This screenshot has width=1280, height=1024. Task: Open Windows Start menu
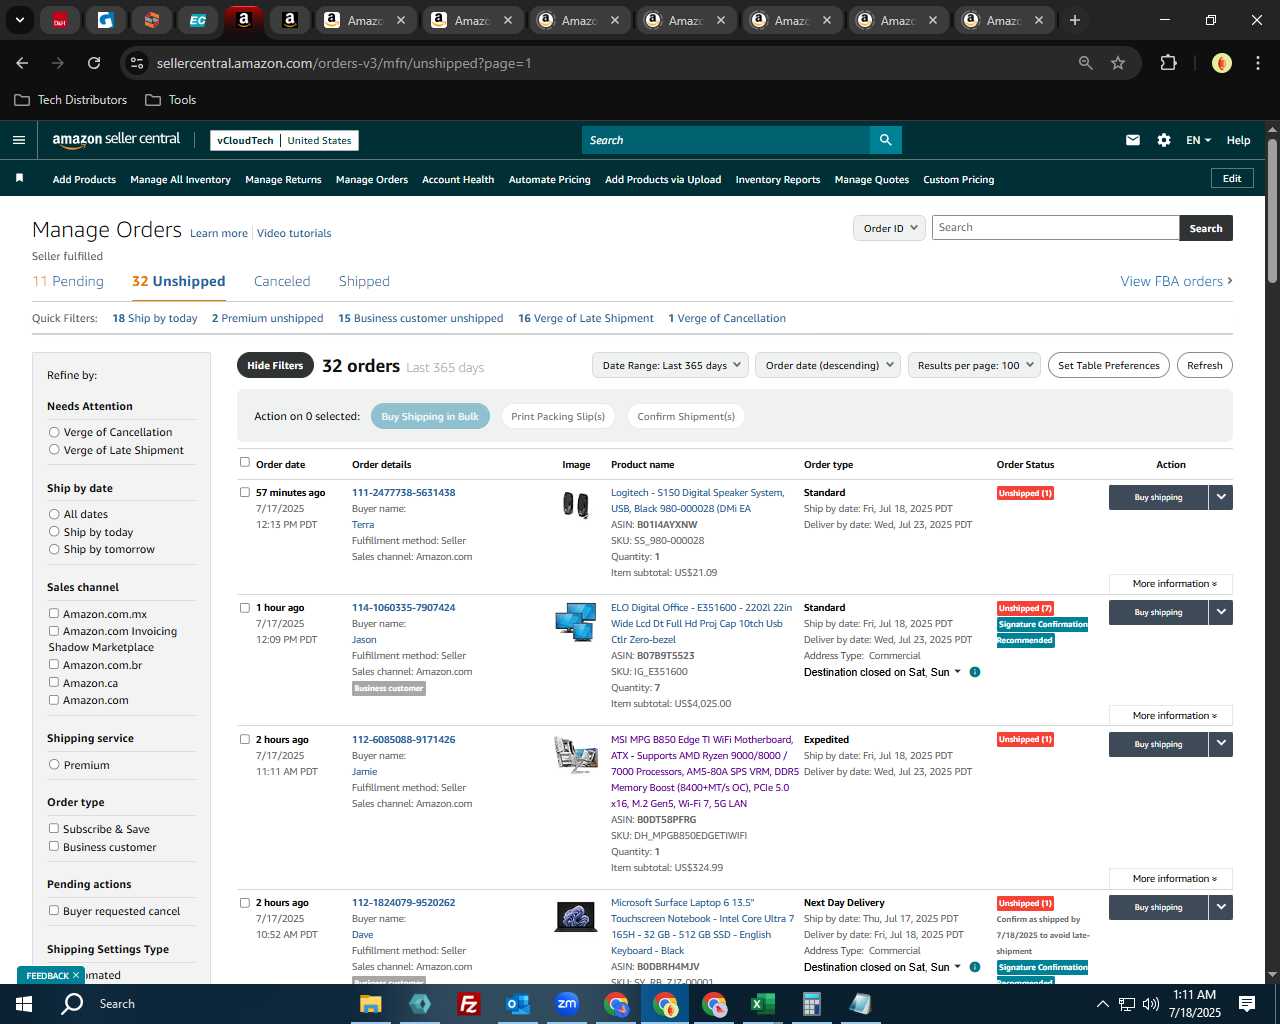point(24,1004)
